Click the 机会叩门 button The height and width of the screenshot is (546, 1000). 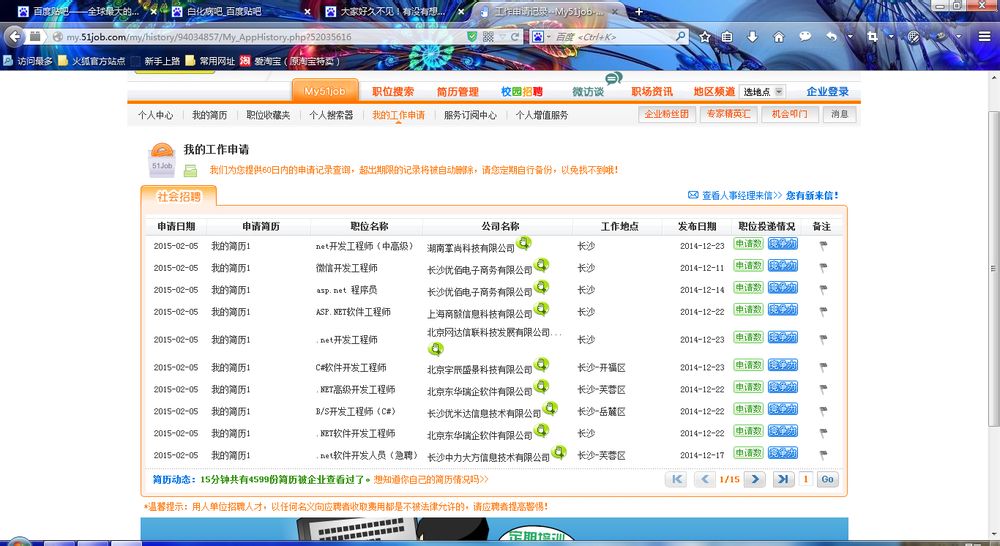[x=790, y=114]
